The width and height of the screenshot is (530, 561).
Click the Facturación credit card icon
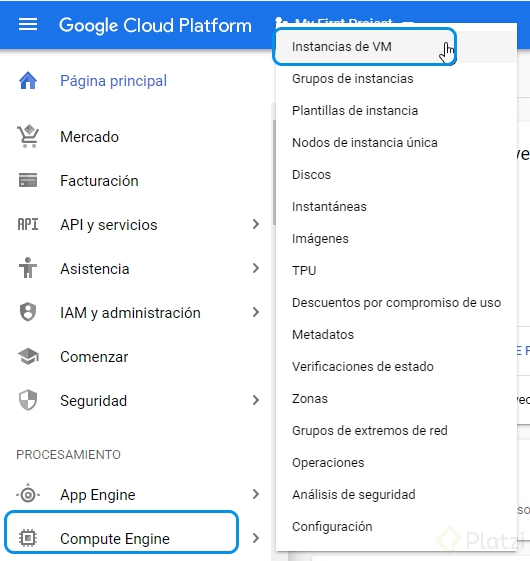(x=28, y=180)
